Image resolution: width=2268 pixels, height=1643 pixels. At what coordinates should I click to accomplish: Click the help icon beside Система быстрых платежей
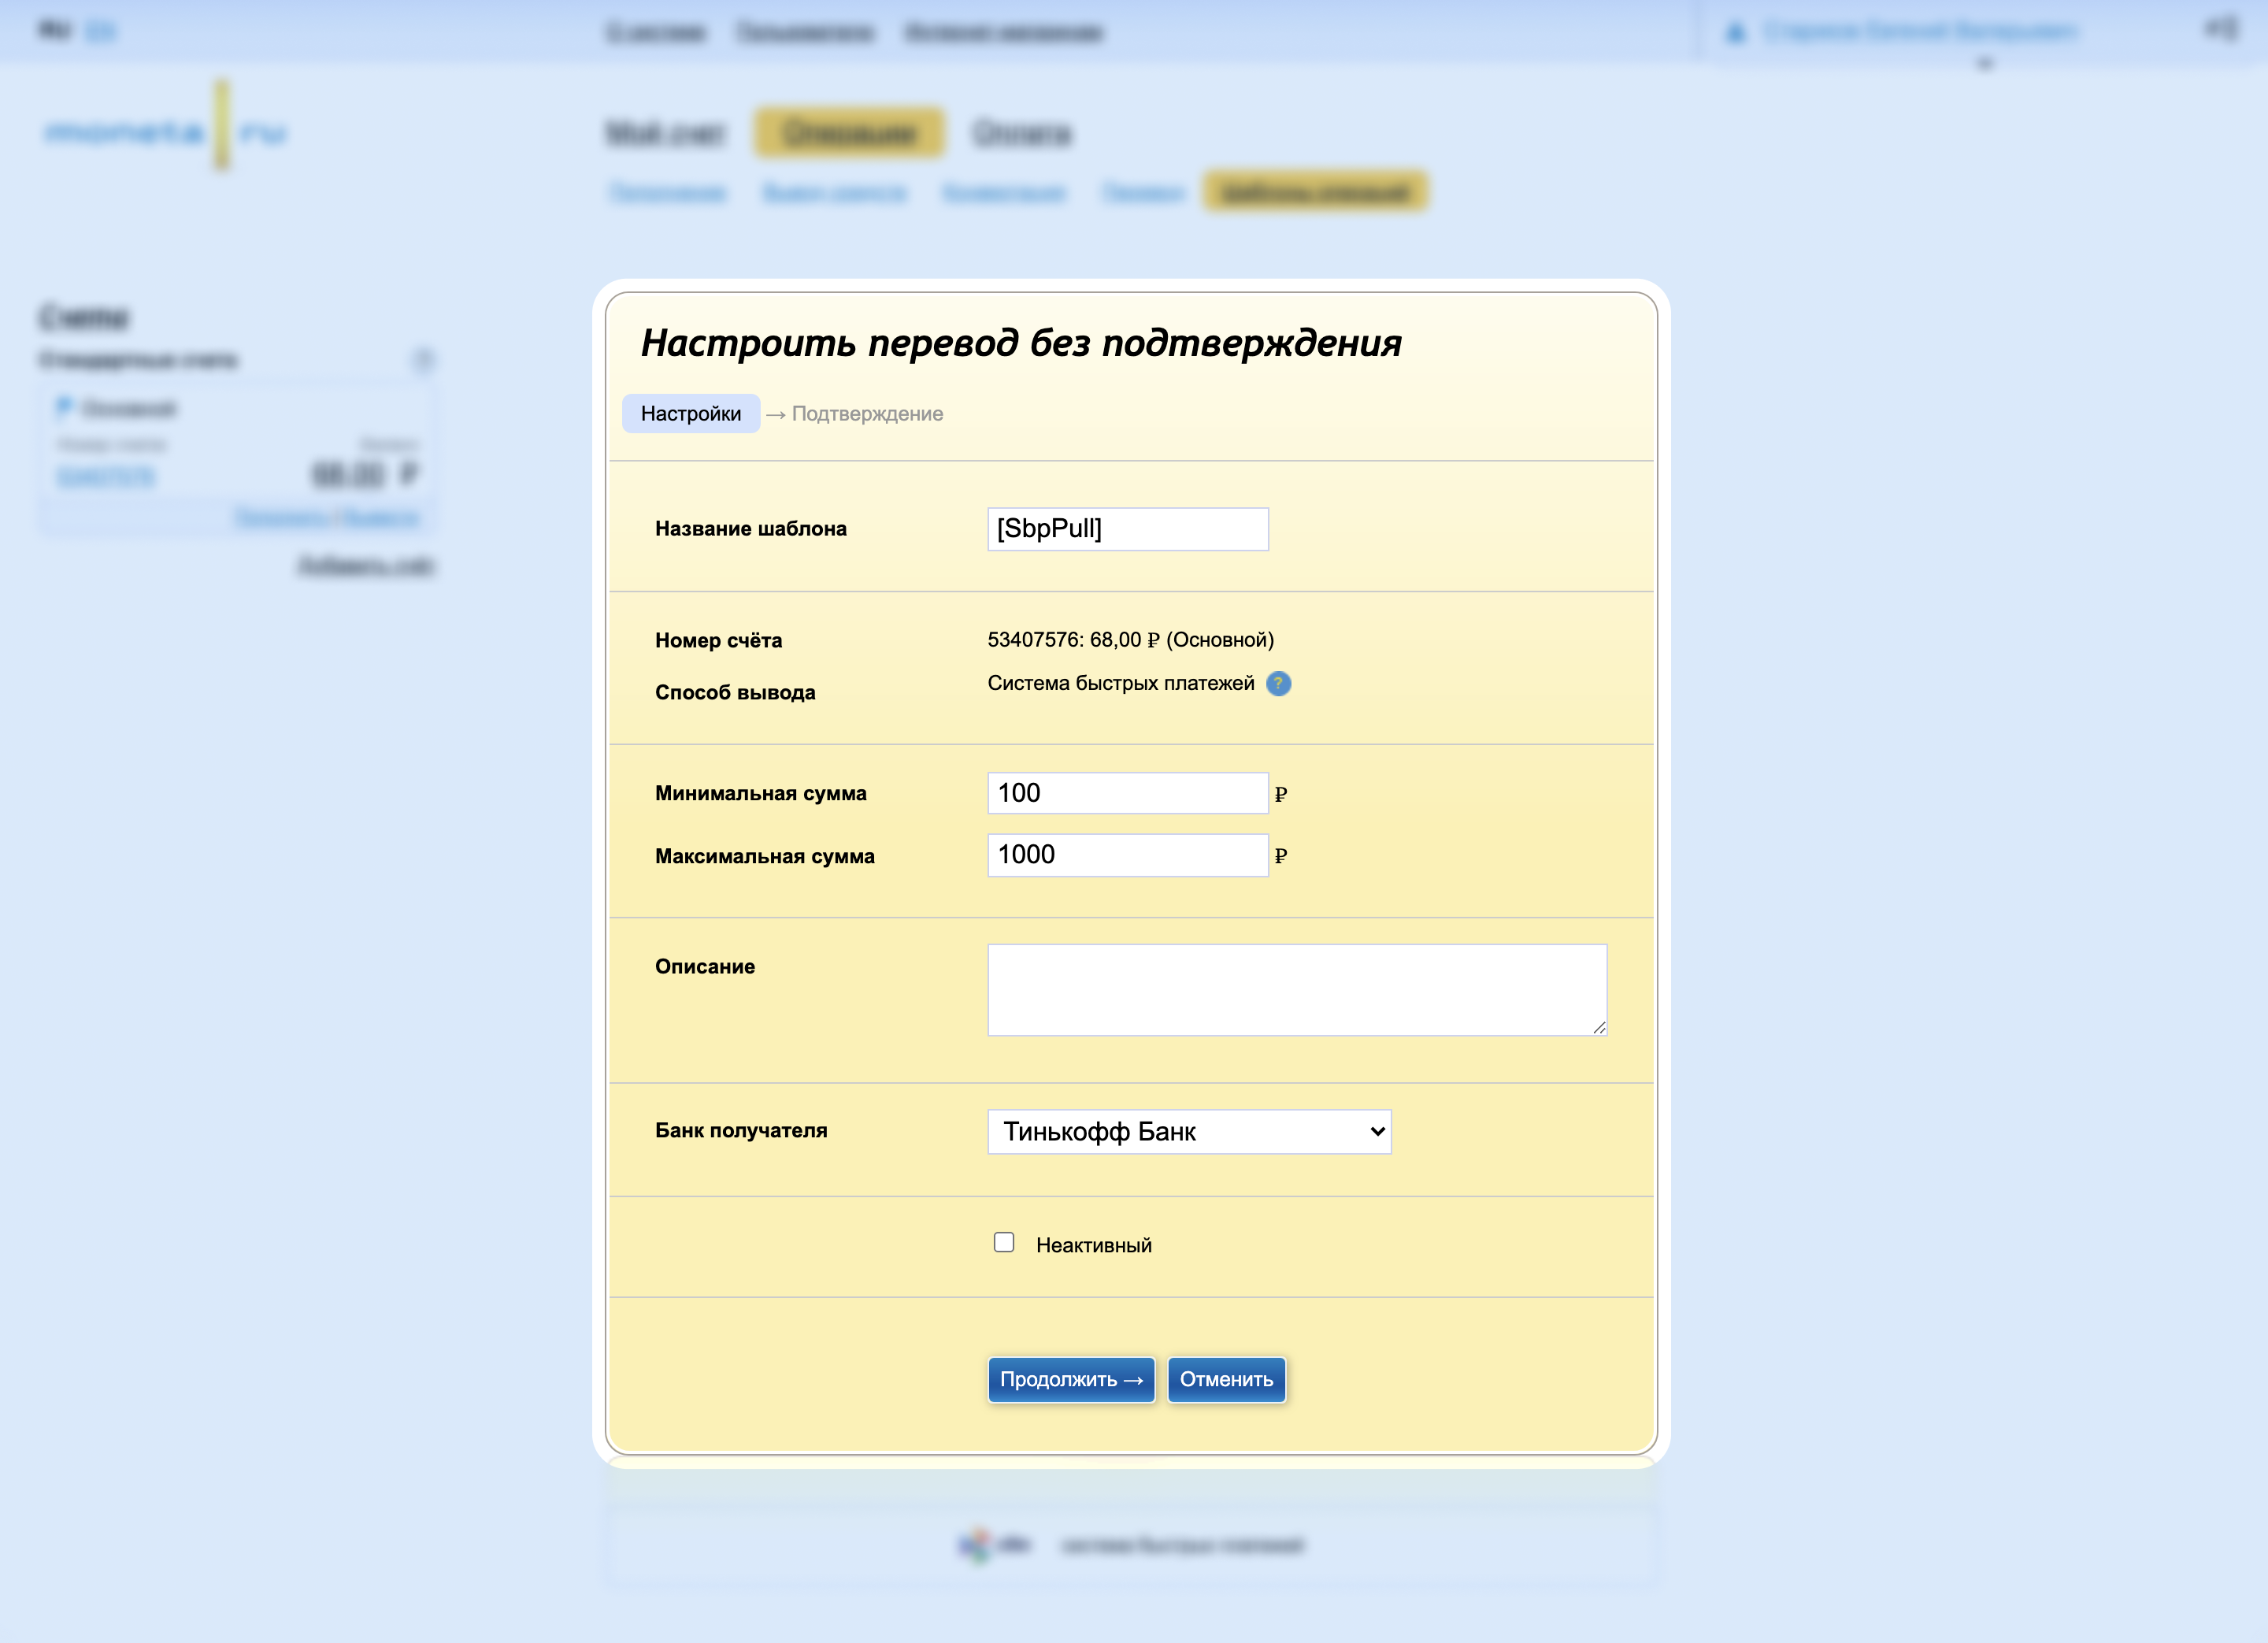pos(1278,684)
